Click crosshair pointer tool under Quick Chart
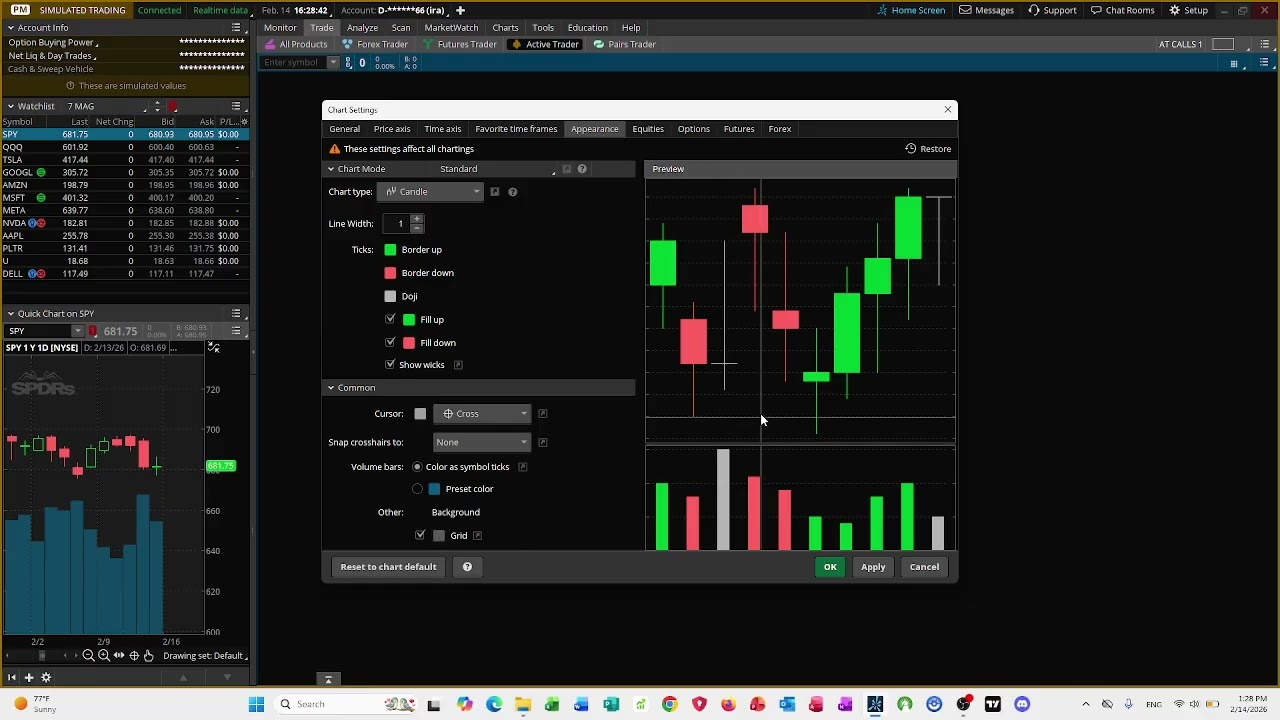 click(134, 656)
